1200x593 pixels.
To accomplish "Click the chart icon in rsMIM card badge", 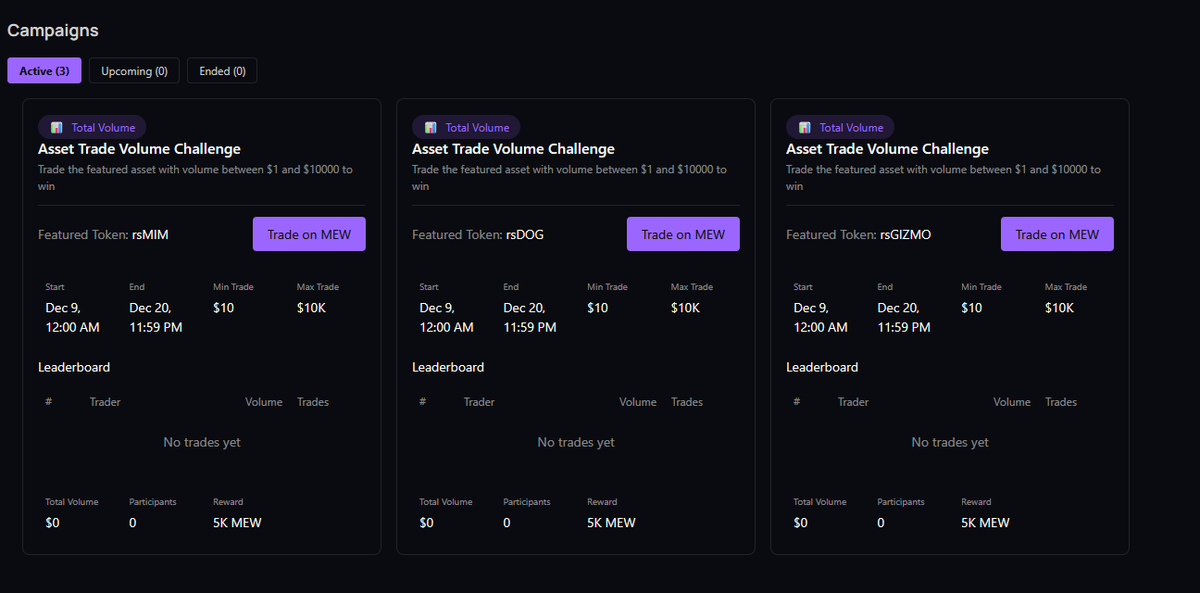I will (x=56, y=127).
